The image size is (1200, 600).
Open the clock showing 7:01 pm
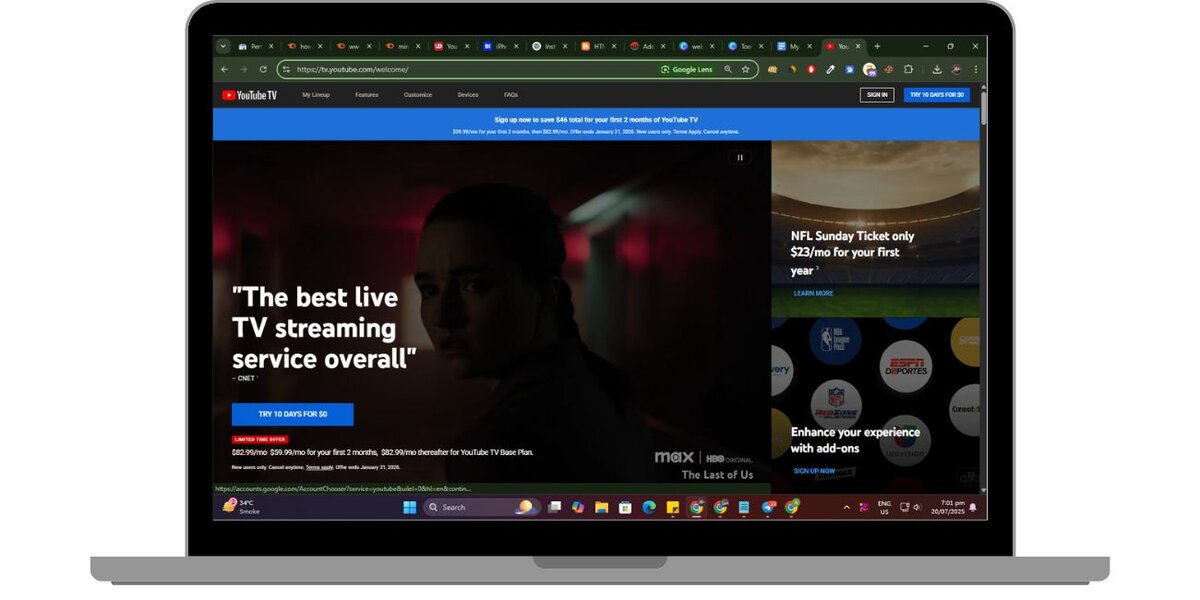[947, 507]
